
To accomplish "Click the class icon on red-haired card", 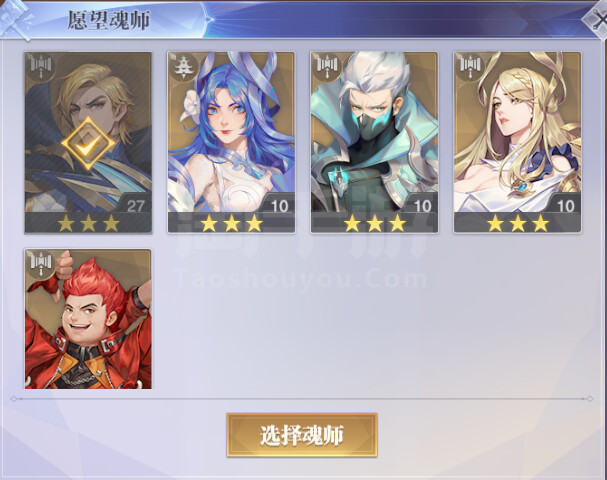I will pos(41,264).
